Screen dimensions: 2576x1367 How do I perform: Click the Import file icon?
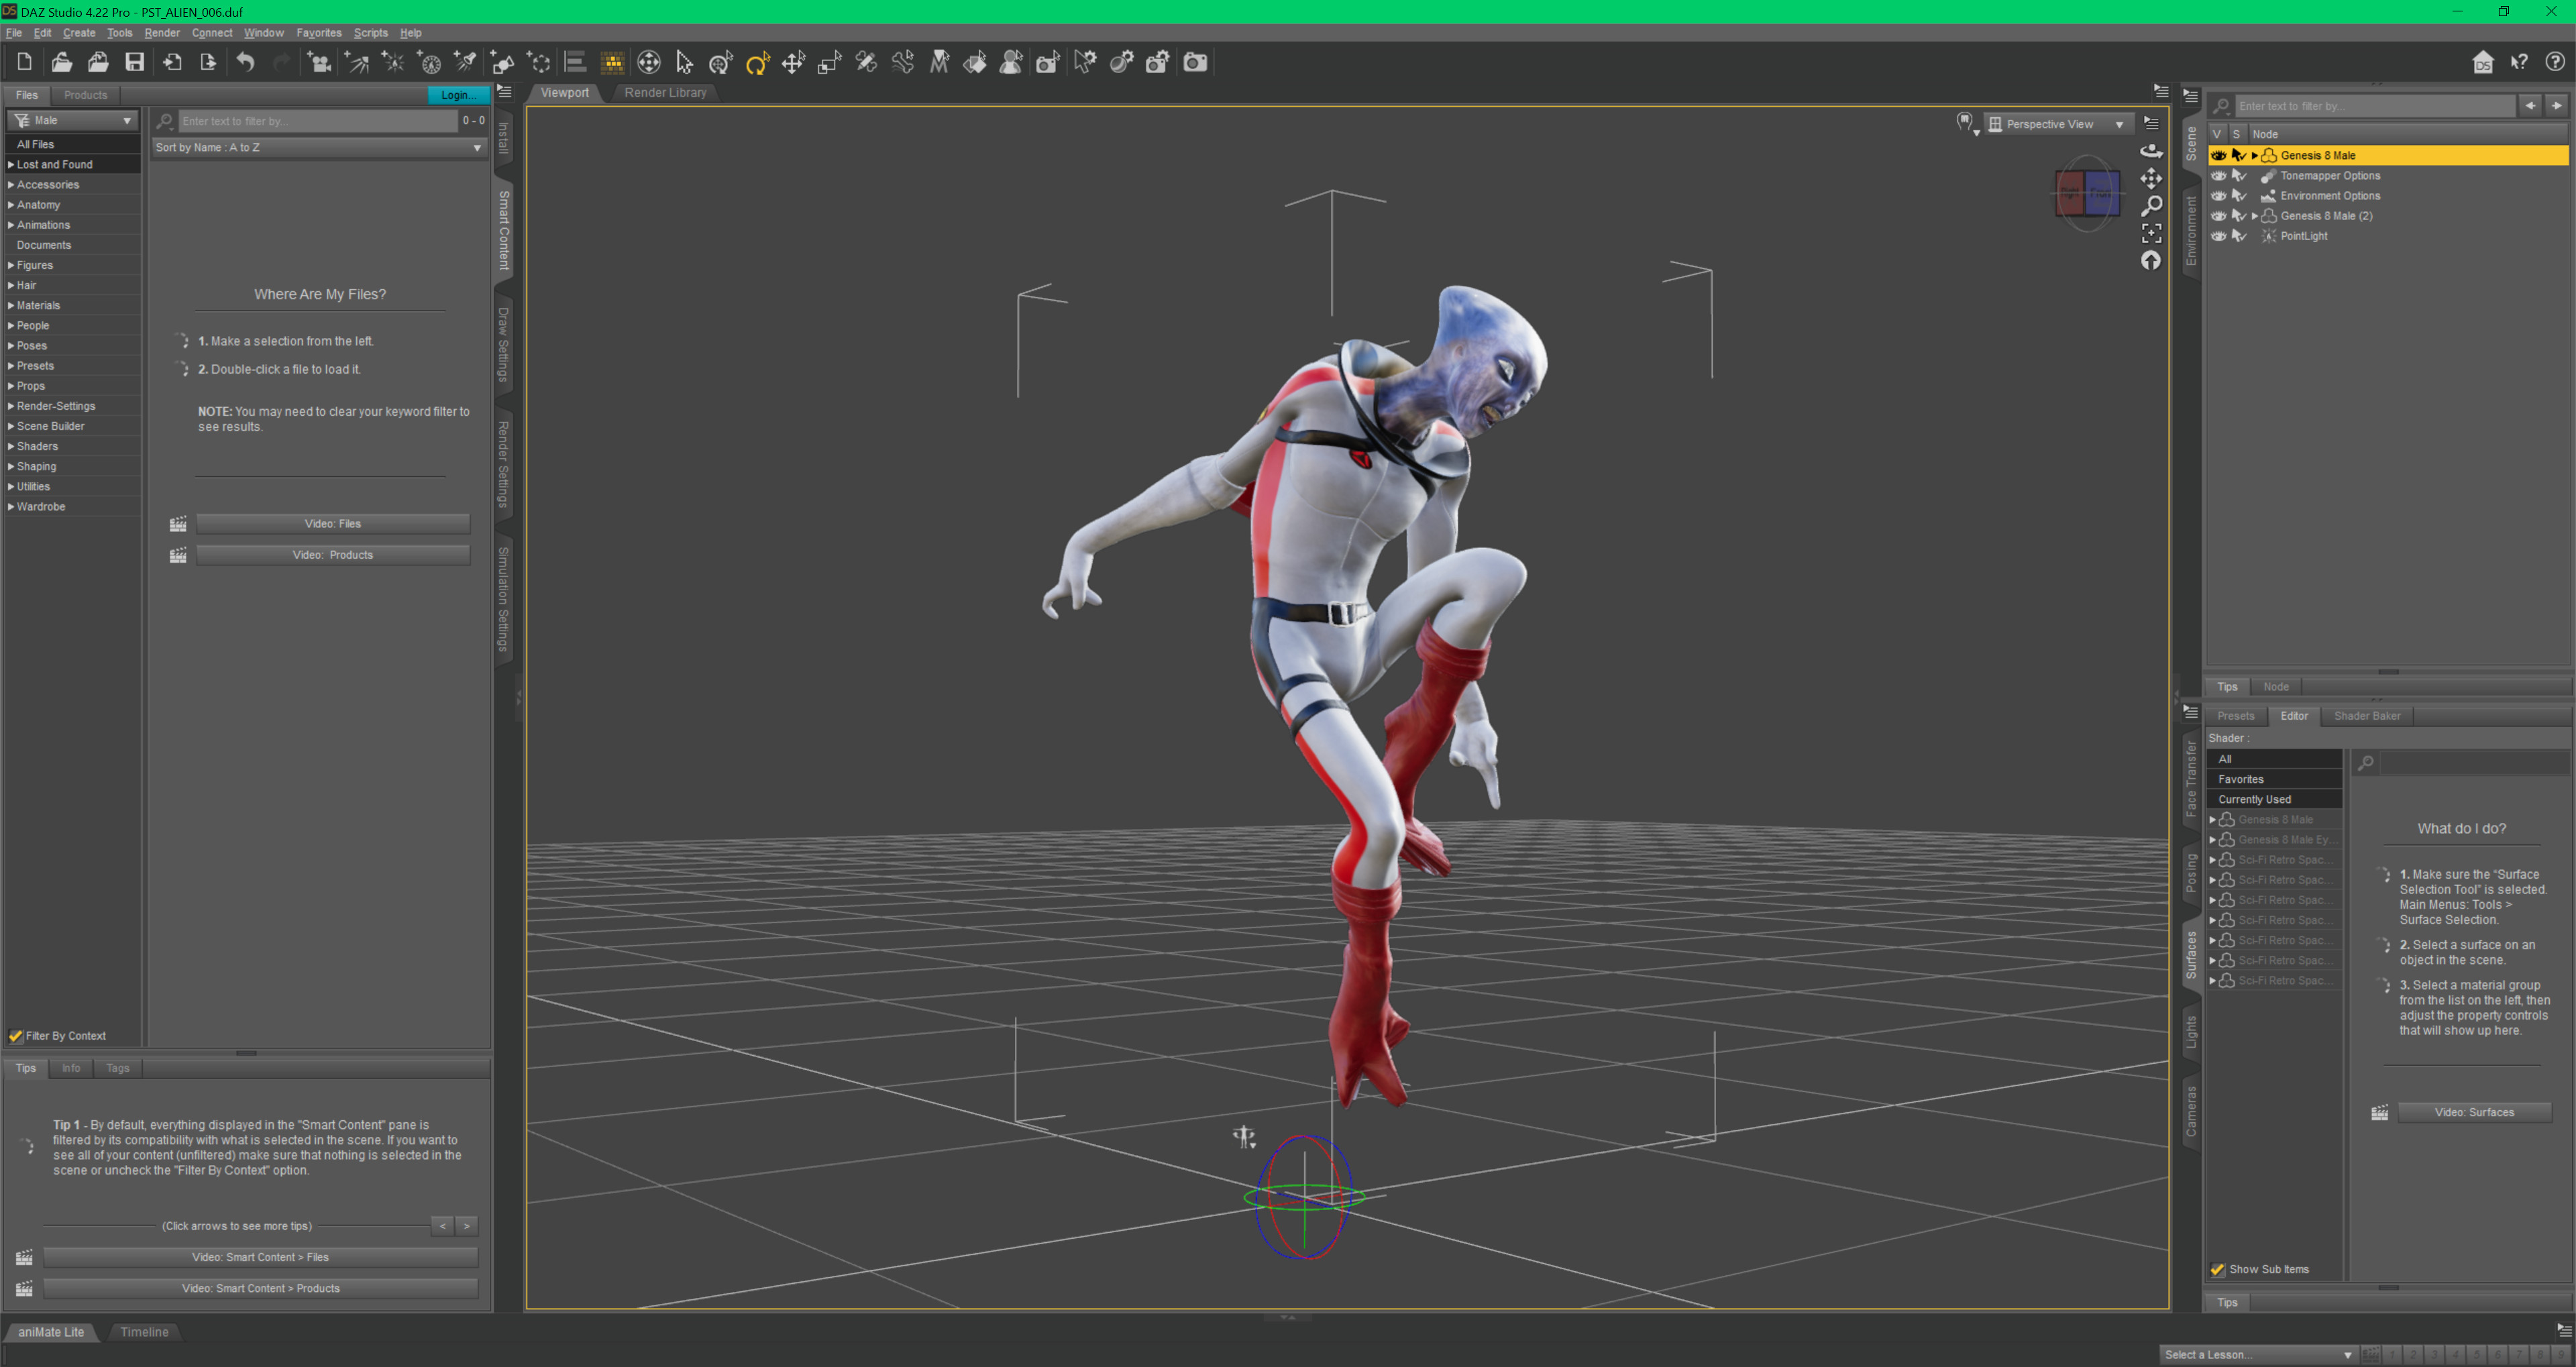click(x=172, y=62)
